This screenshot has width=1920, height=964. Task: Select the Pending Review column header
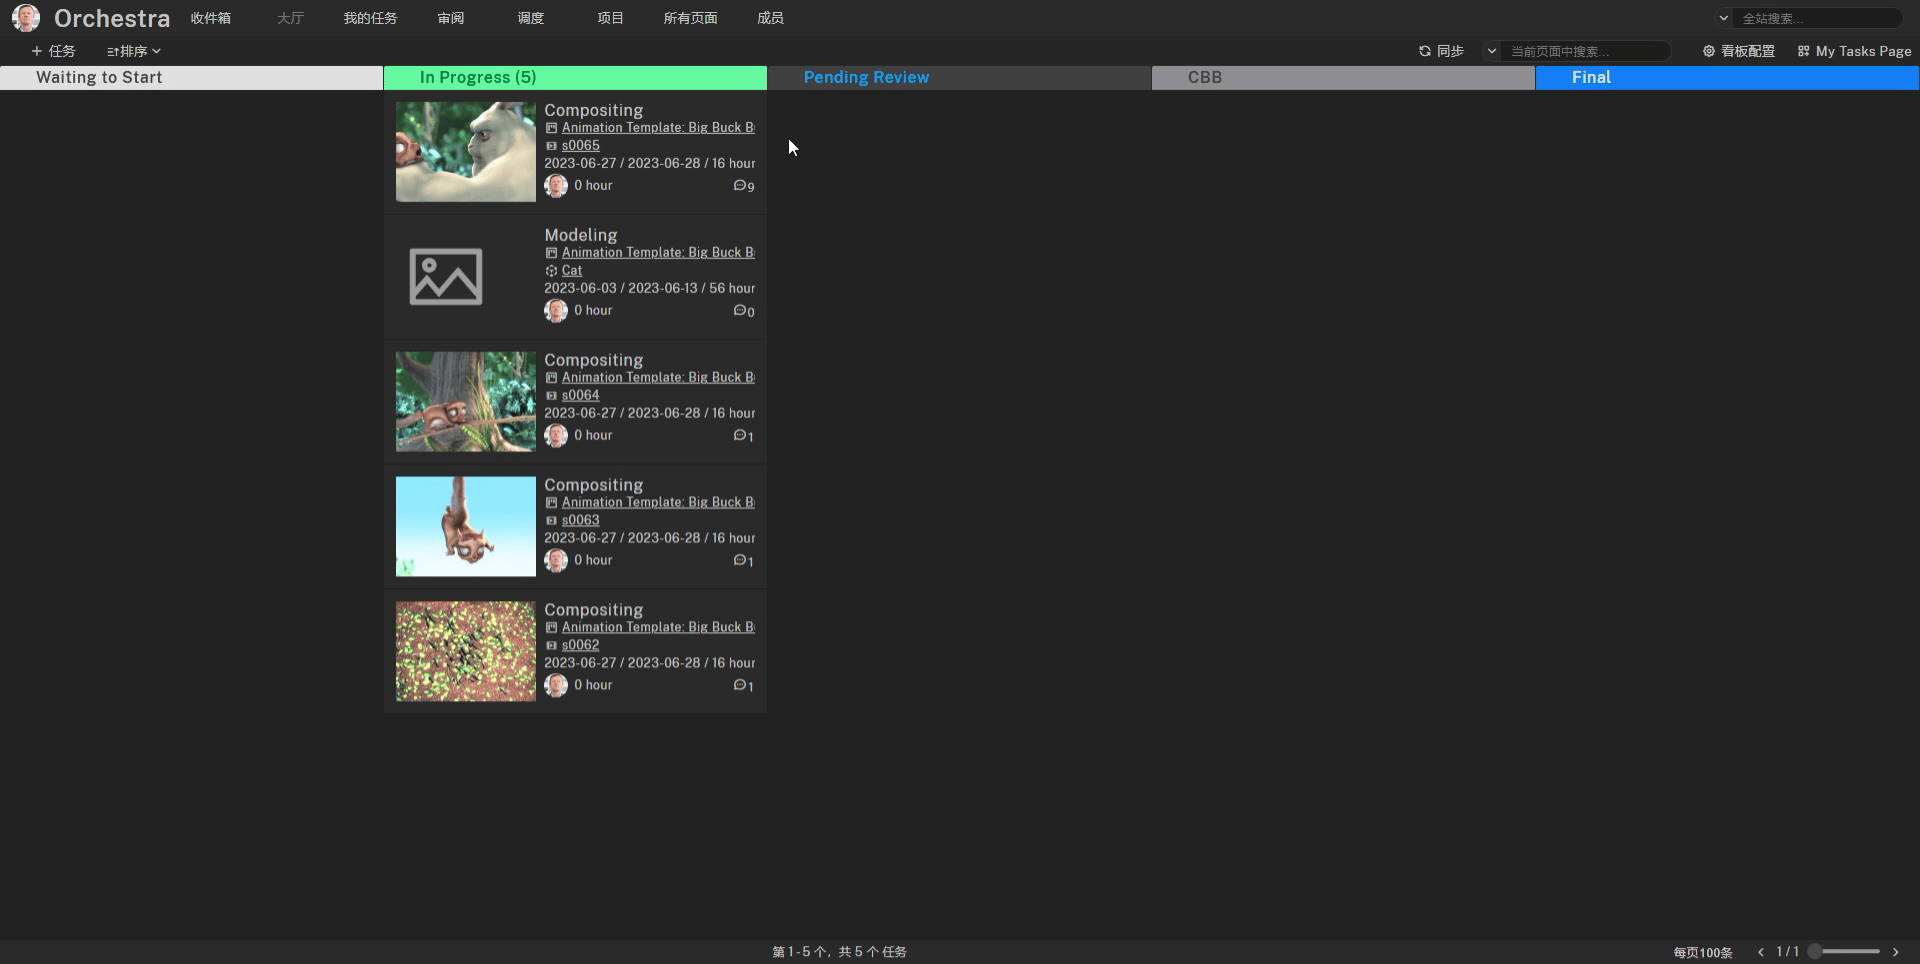coord(959,78)
